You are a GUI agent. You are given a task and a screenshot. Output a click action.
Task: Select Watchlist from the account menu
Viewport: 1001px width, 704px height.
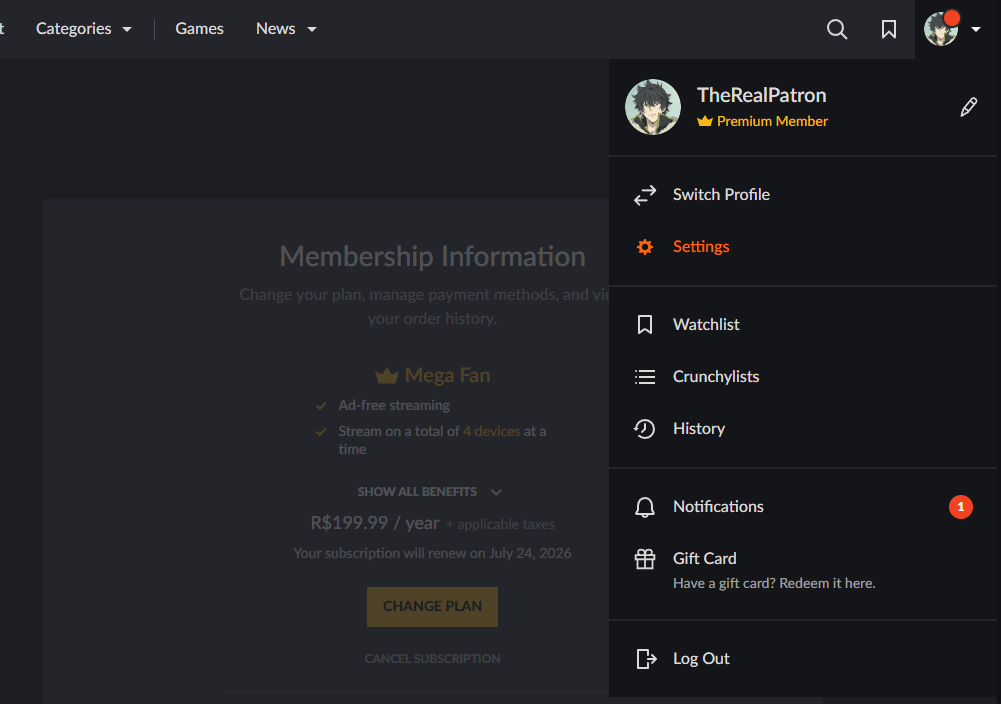[x=706, y=325]
